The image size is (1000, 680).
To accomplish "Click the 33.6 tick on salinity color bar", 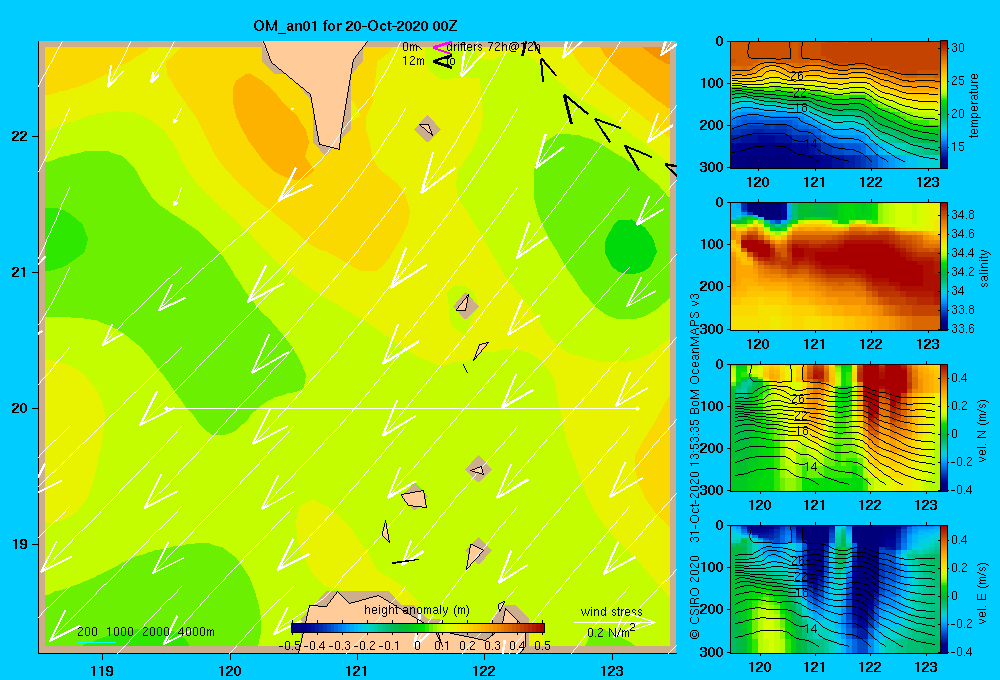I will [x=962, y=329].
